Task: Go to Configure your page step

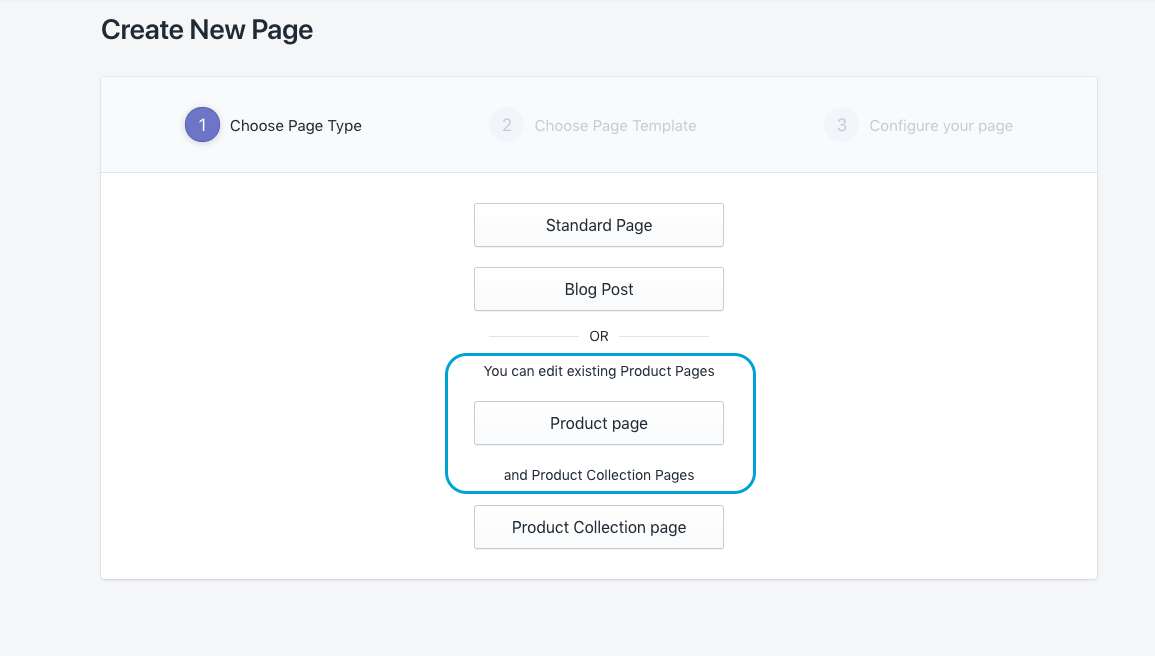Action: 941,126
